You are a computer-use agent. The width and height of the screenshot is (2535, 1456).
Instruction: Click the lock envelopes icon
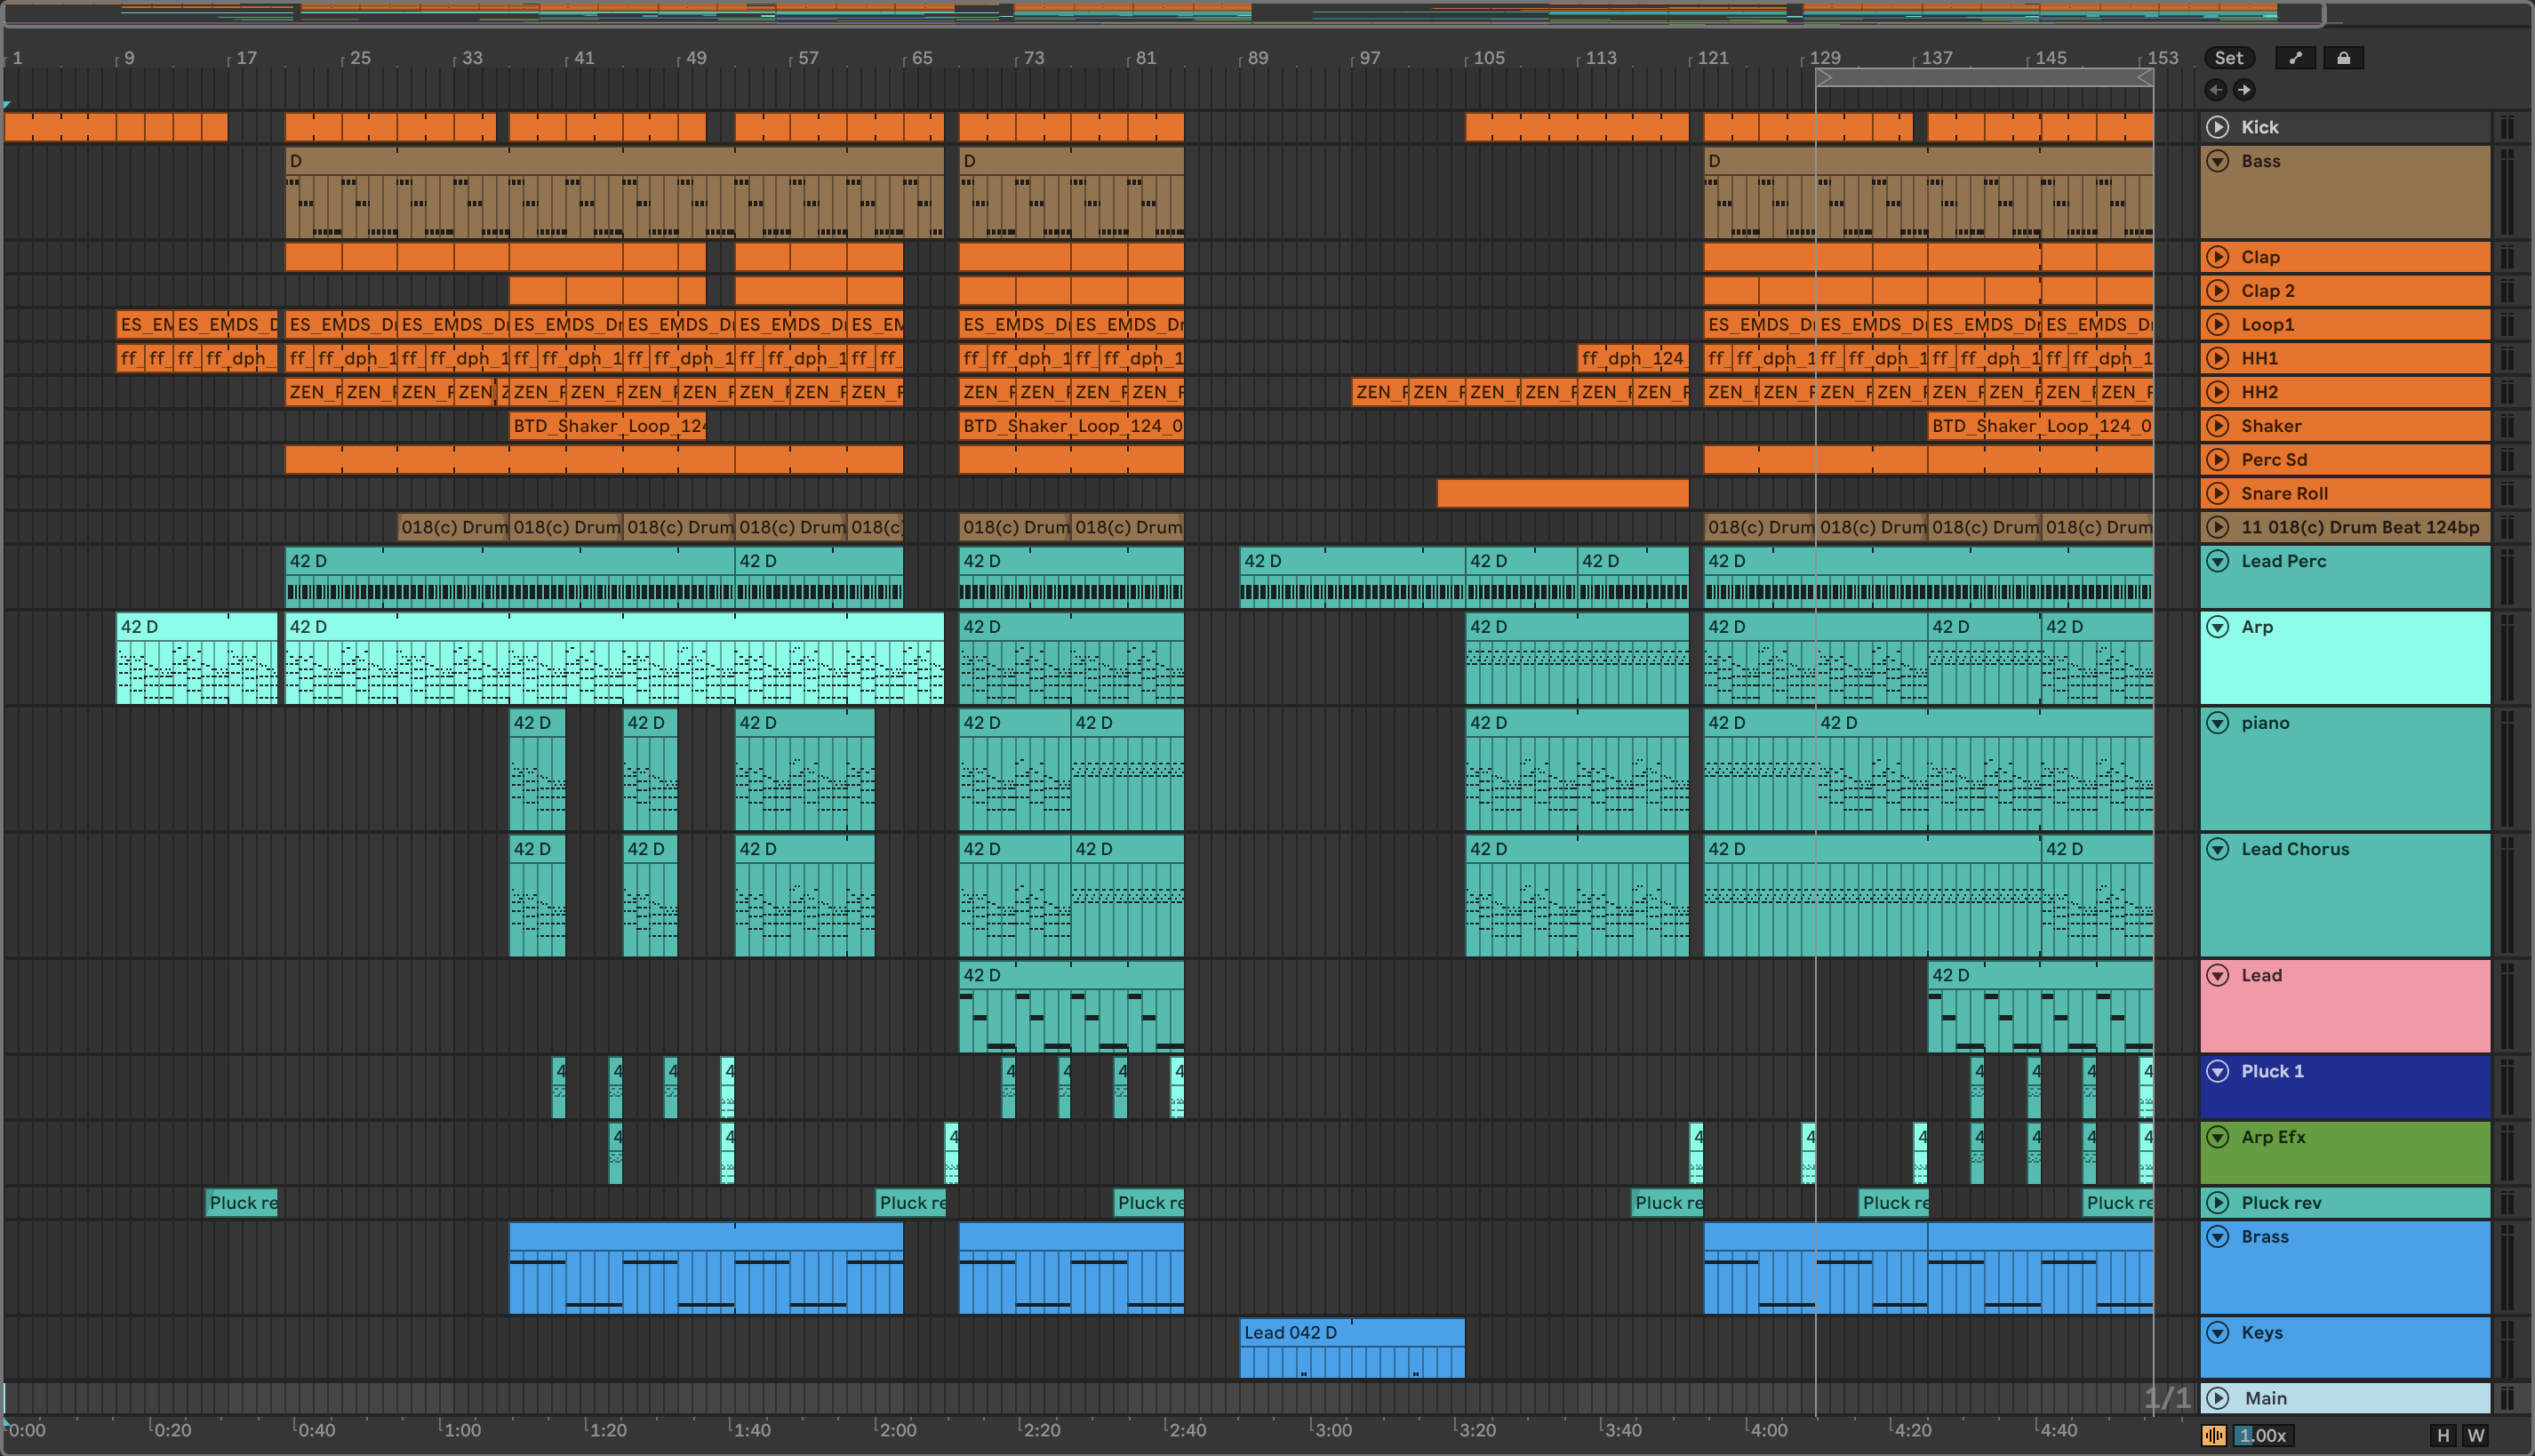pyautogui.click(x=2343, y=58)
